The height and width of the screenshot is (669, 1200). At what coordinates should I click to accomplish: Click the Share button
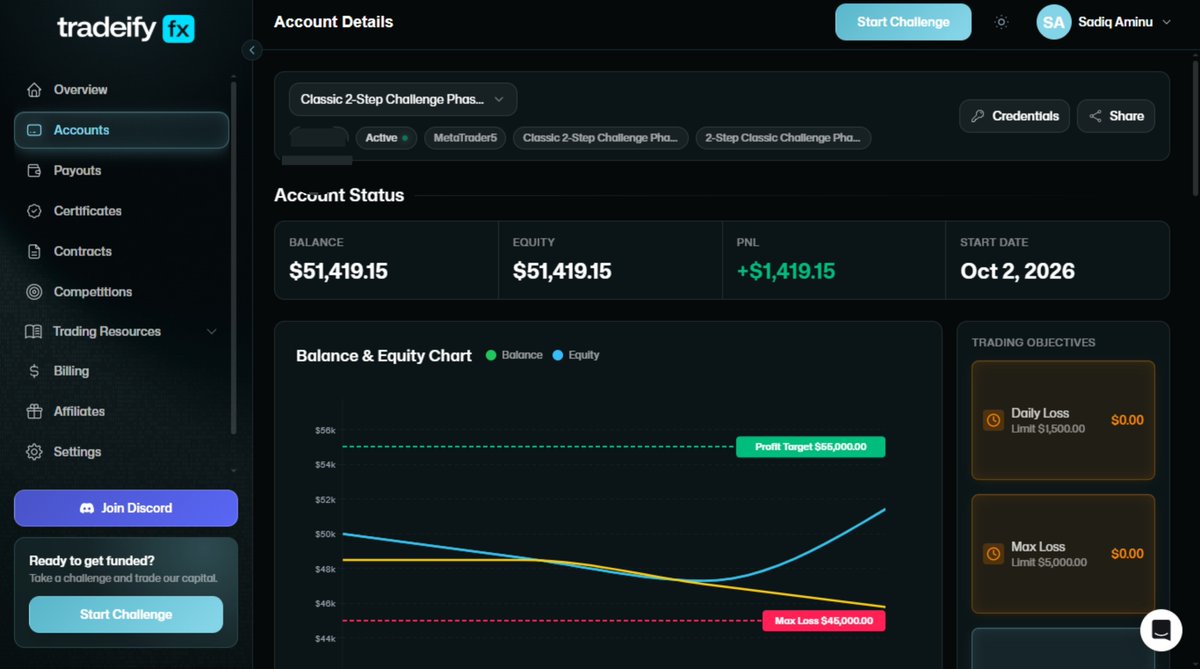point(1116,116)
